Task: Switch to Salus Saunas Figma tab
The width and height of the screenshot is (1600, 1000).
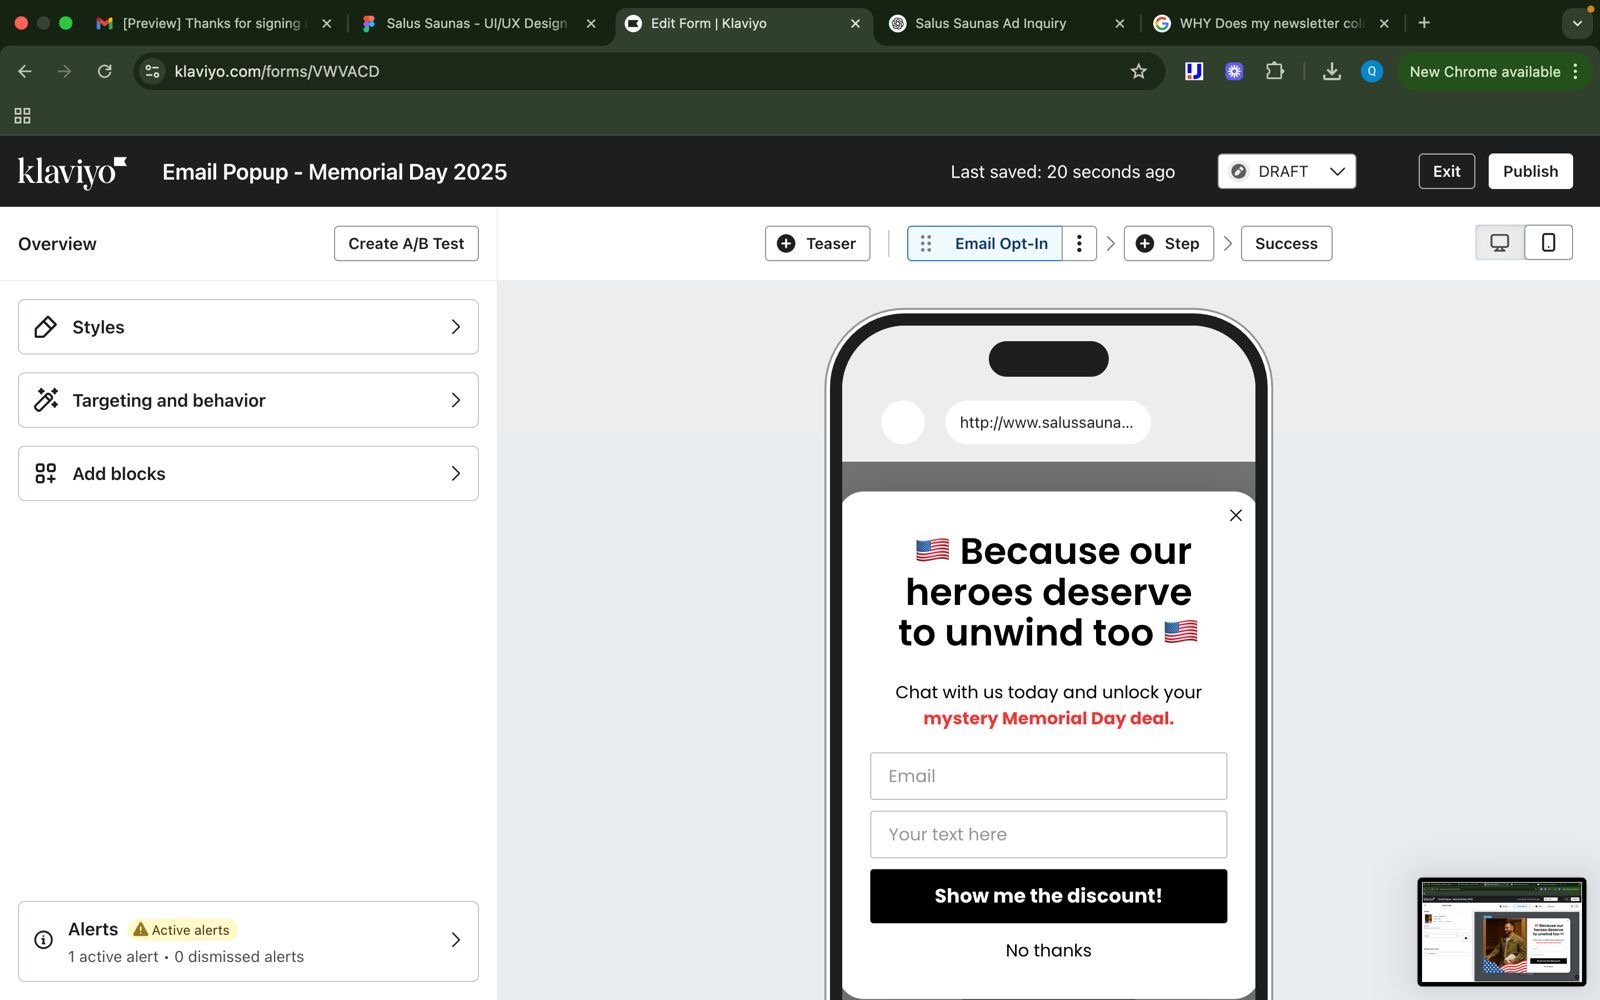Action: tap(476, 23)
